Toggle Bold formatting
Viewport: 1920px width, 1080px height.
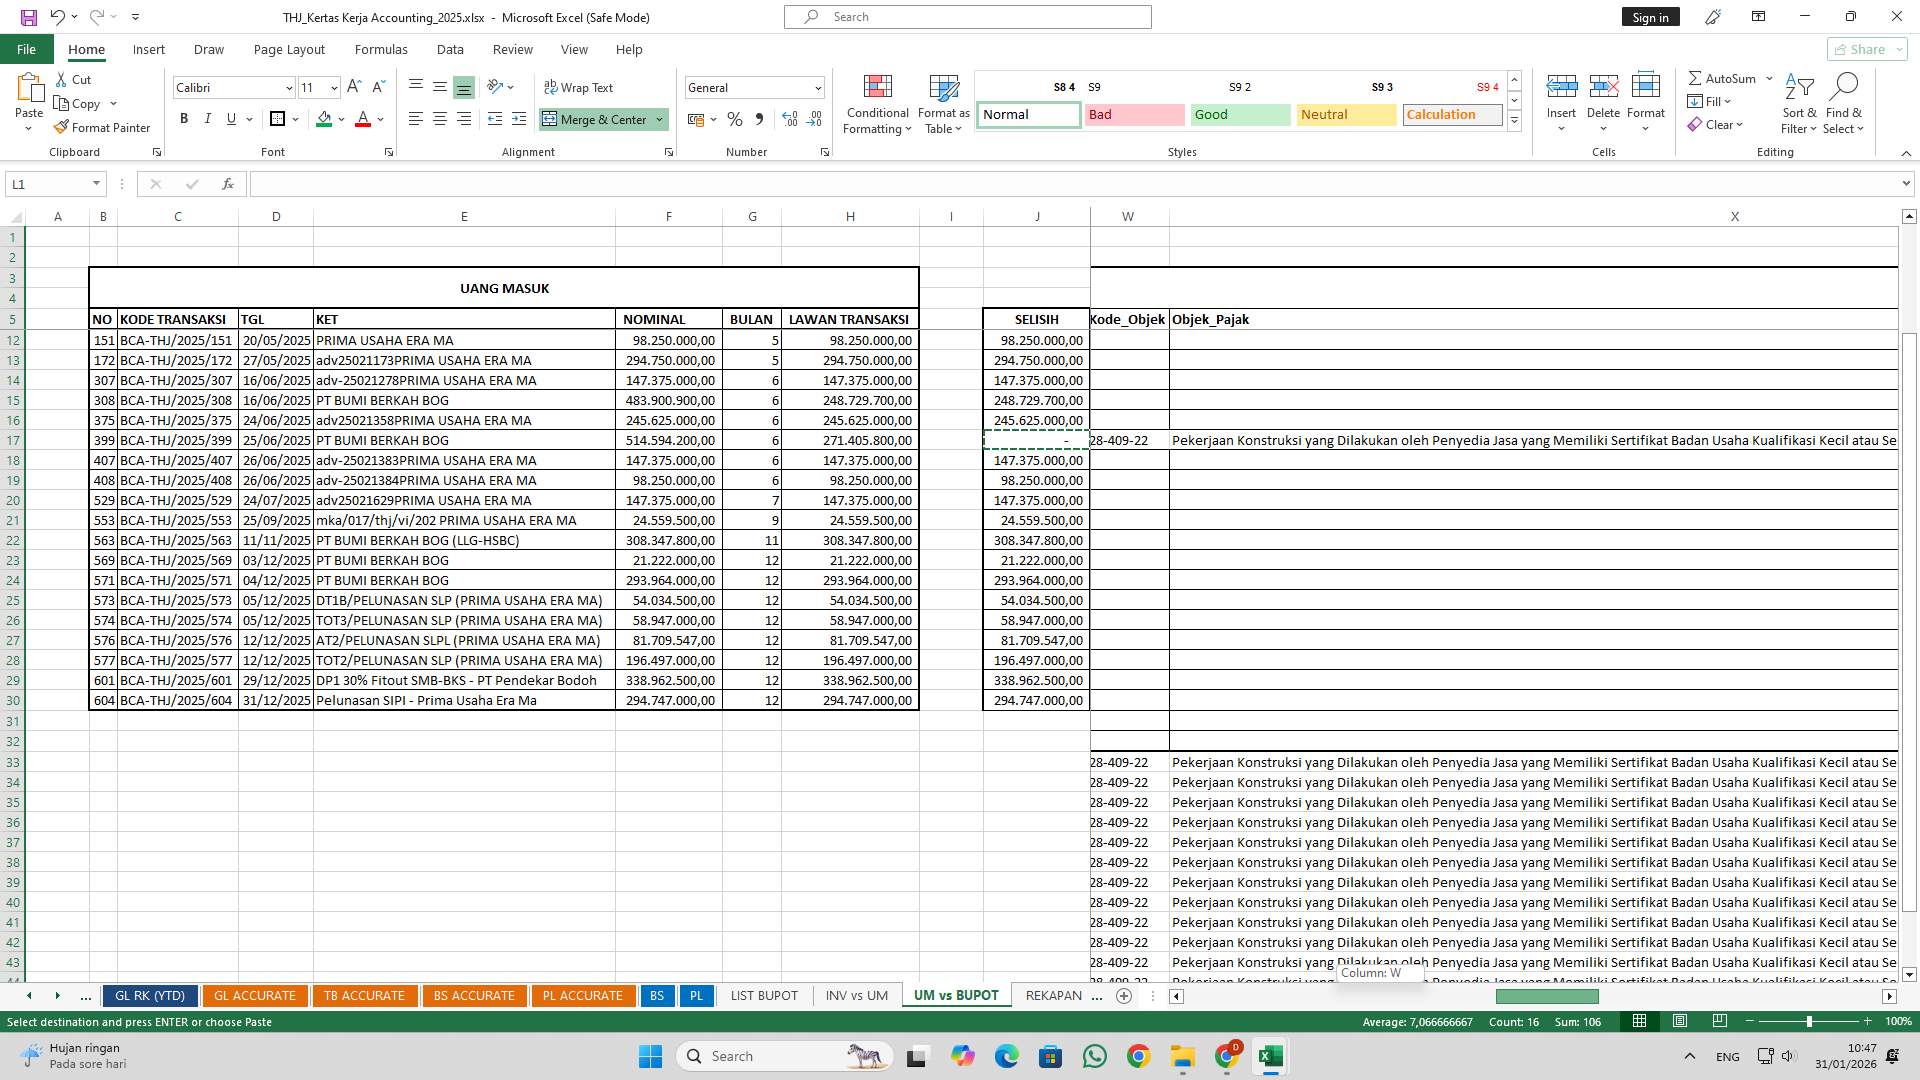(x=184, y=119)
